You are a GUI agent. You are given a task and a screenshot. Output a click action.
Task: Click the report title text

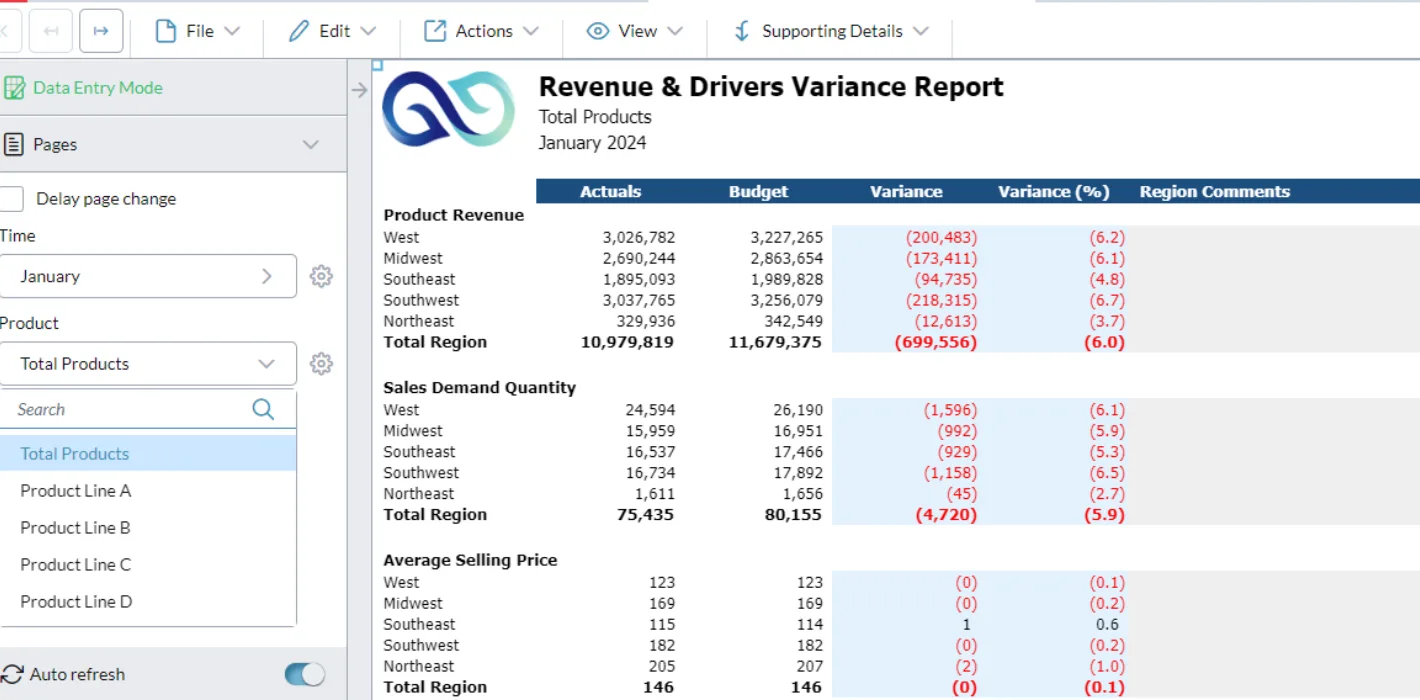pos(771,87)
